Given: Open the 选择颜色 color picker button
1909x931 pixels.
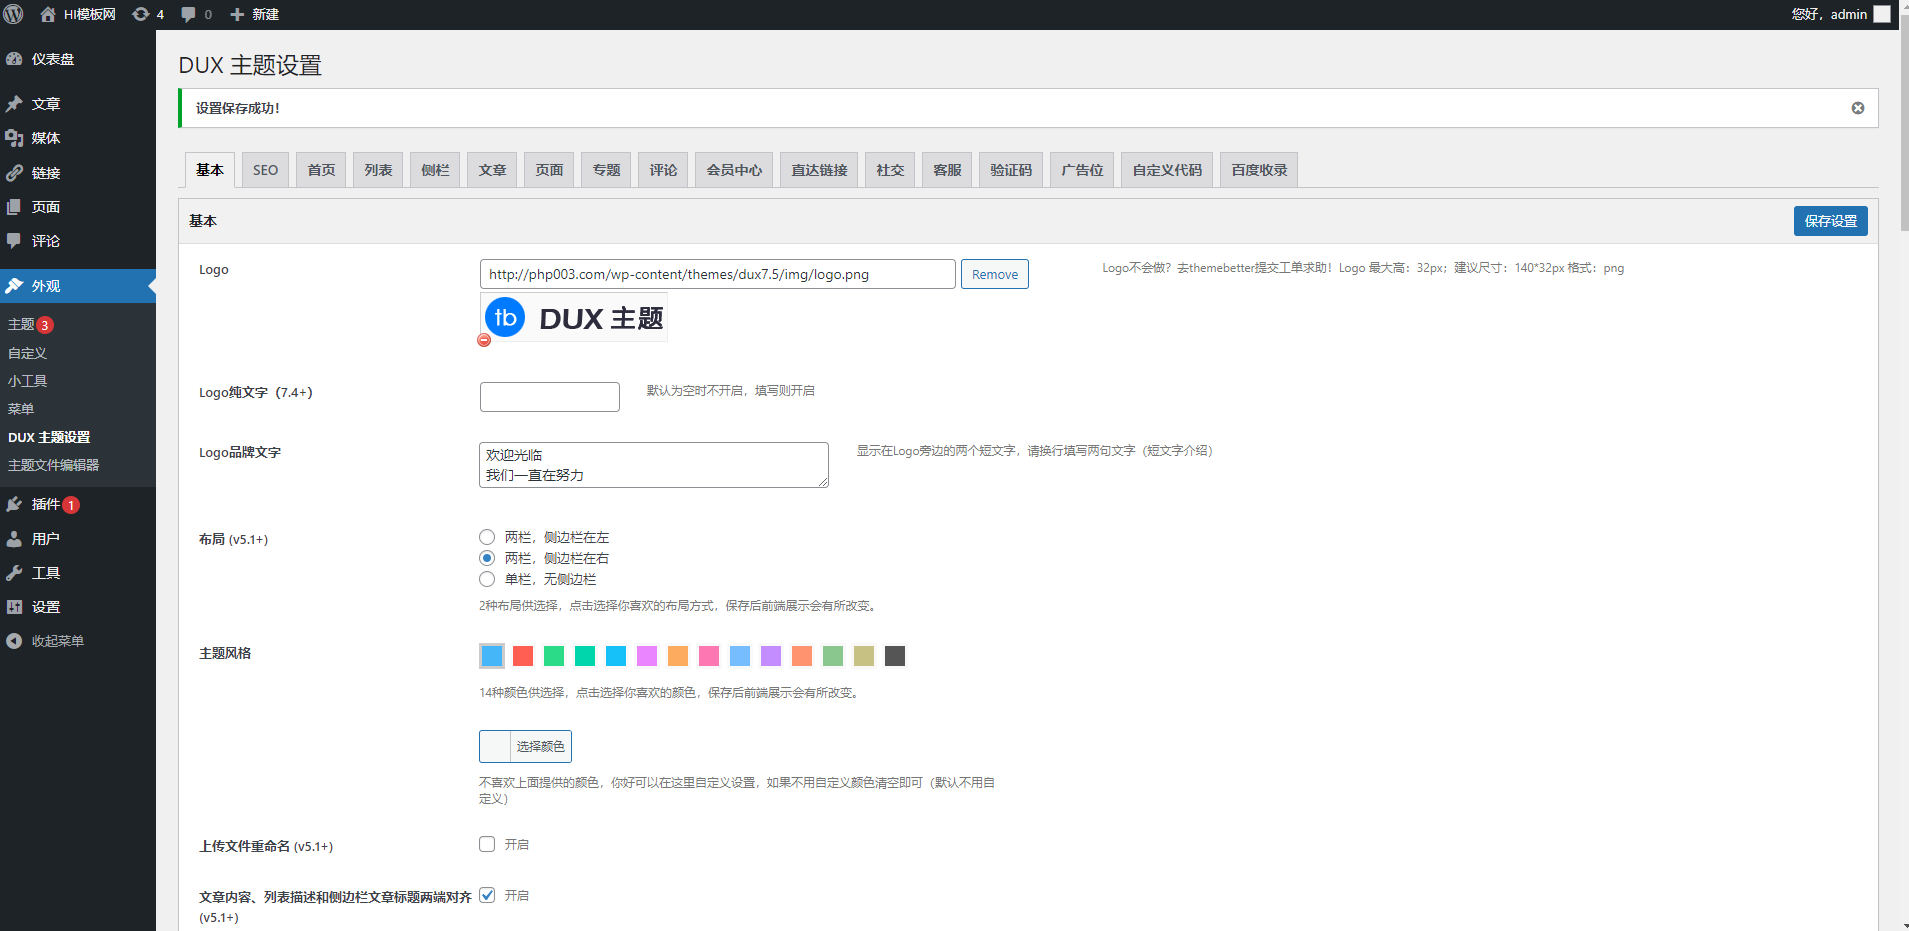Looking at the screenshot, I should (x=525, y=746).
